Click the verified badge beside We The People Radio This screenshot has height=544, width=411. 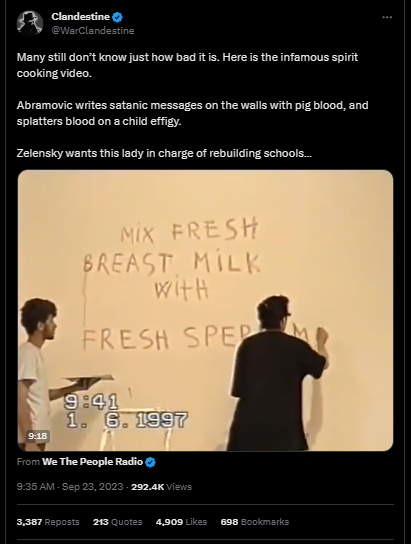(150, 462)
